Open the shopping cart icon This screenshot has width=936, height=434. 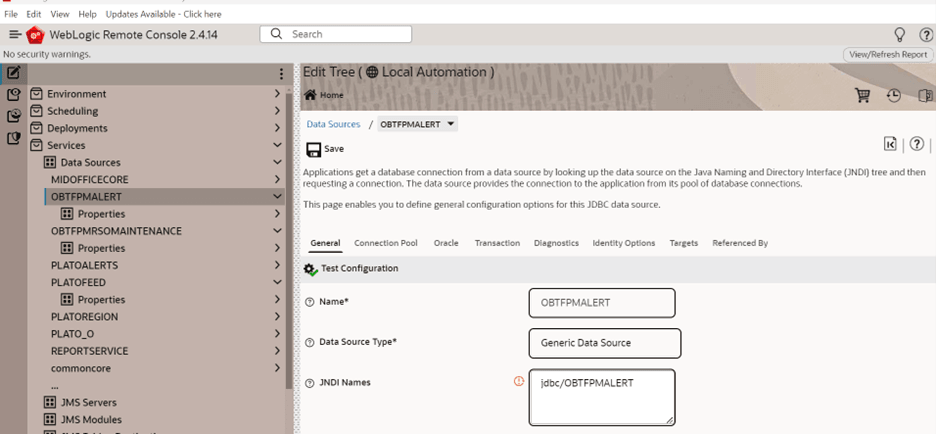point(862,96)
